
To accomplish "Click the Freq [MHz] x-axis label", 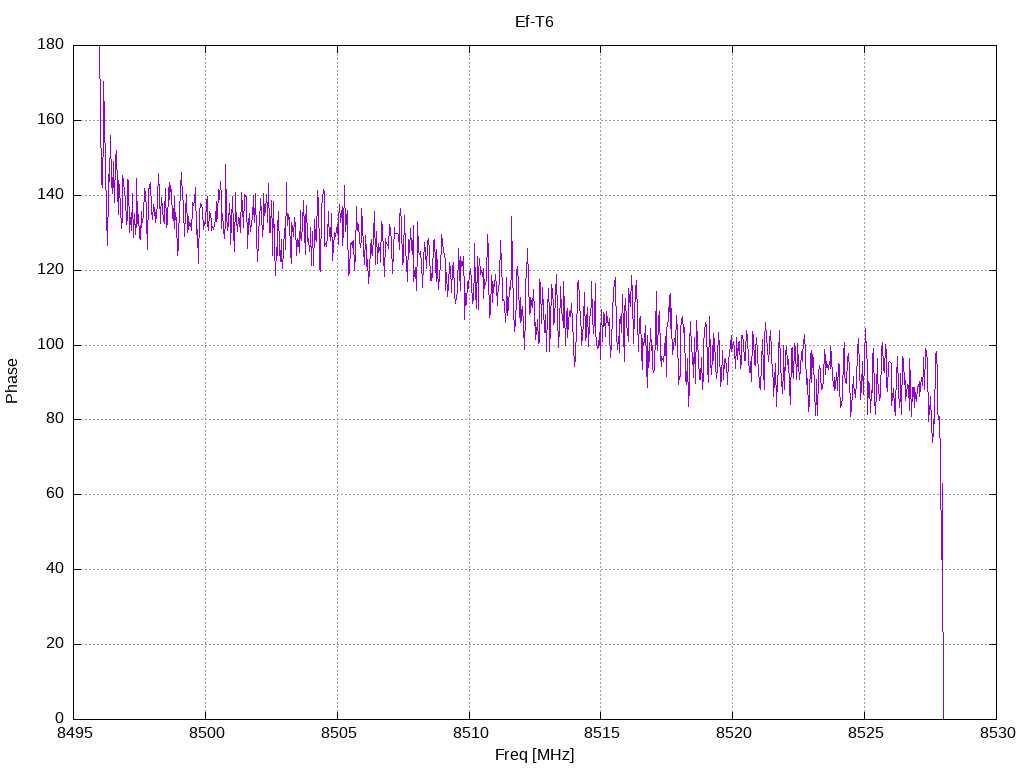I will [x=534, y=755].
